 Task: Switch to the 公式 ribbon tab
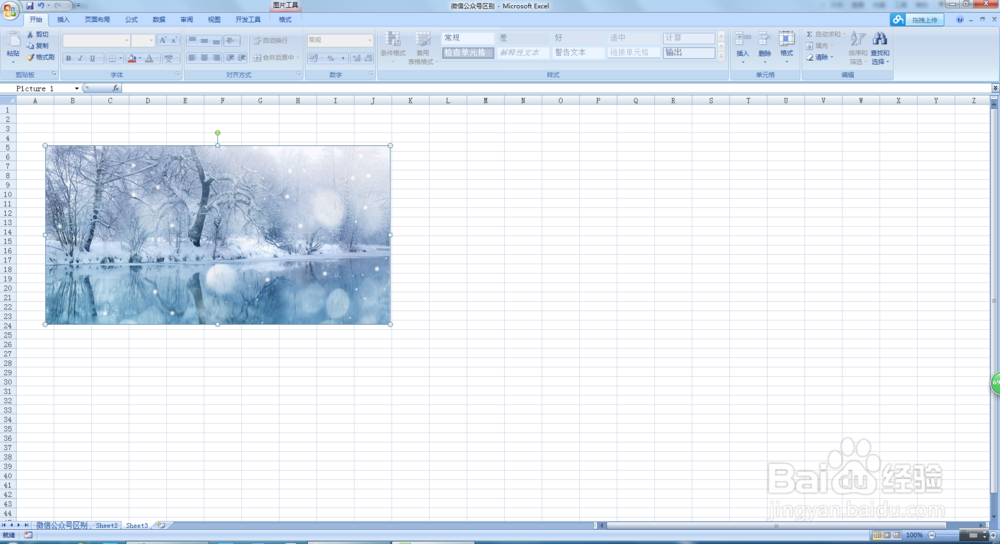[131, 20]
